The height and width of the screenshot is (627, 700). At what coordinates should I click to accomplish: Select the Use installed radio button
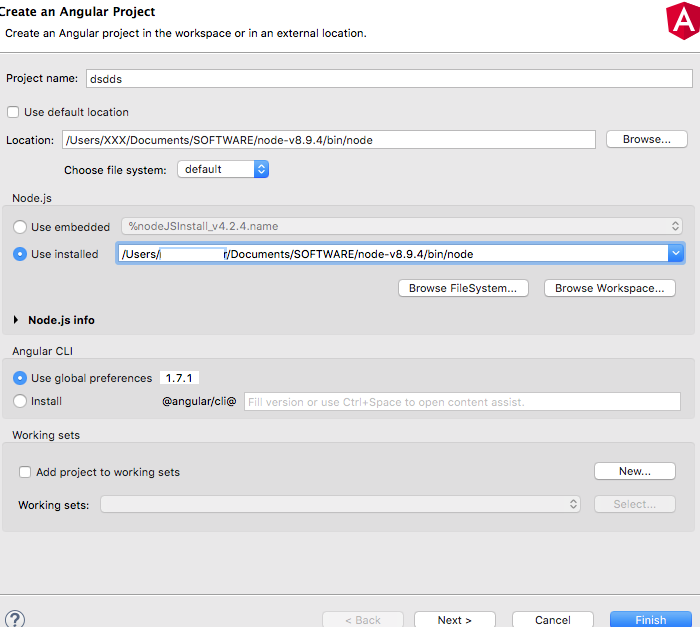(x=20, y=254)
